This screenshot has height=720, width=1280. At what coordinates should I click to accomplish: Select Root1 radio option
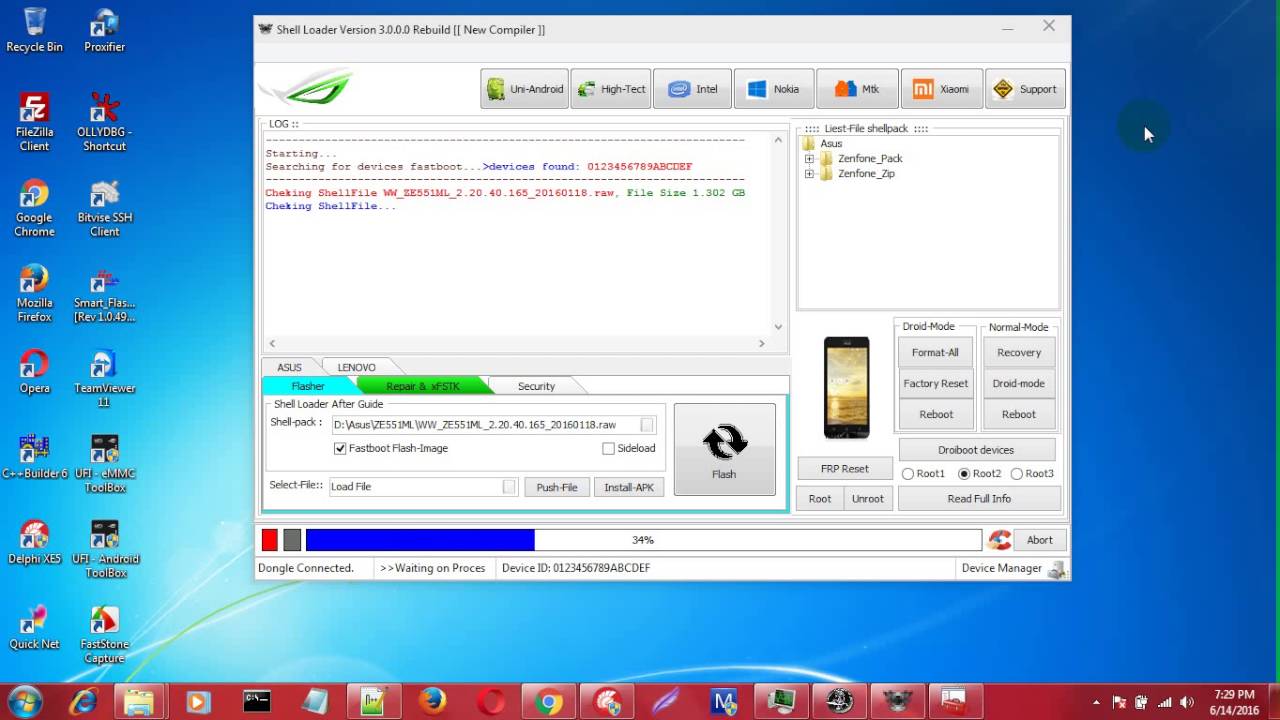tap(908, 474)
